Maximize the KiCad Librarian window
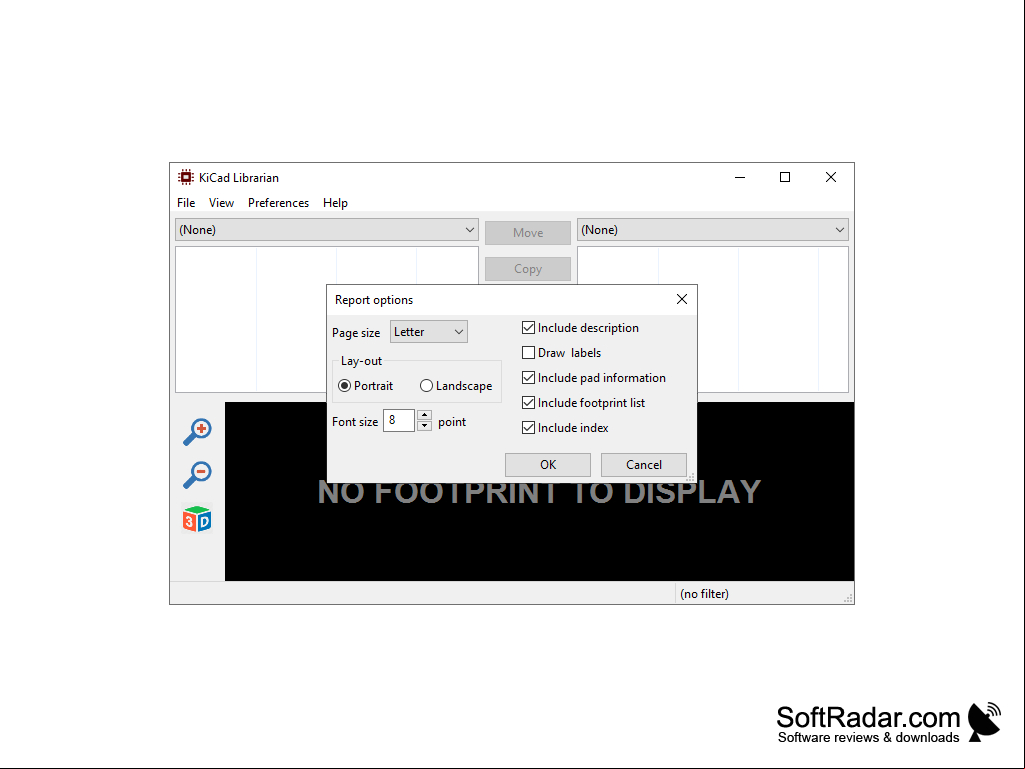 pyautogui.click(x=785, y=177)
